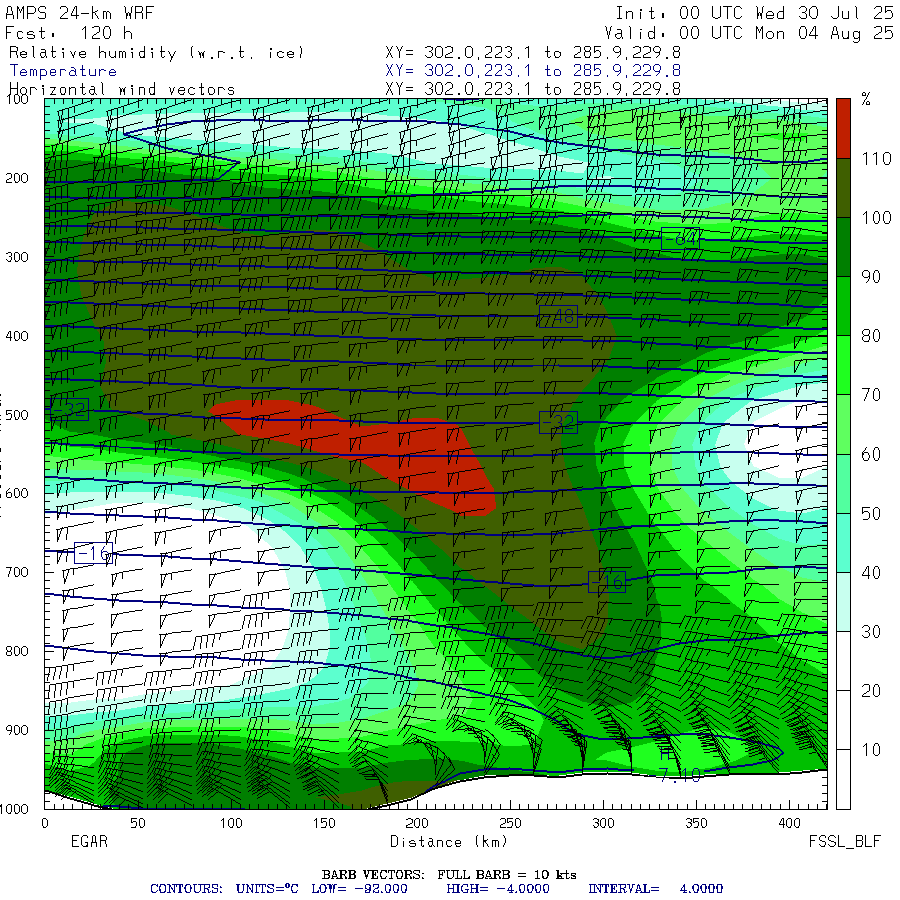Select the 500 pressure label on the y-axis
The width and height of the screenshot is (900, 900).
[x=17, y=415]
